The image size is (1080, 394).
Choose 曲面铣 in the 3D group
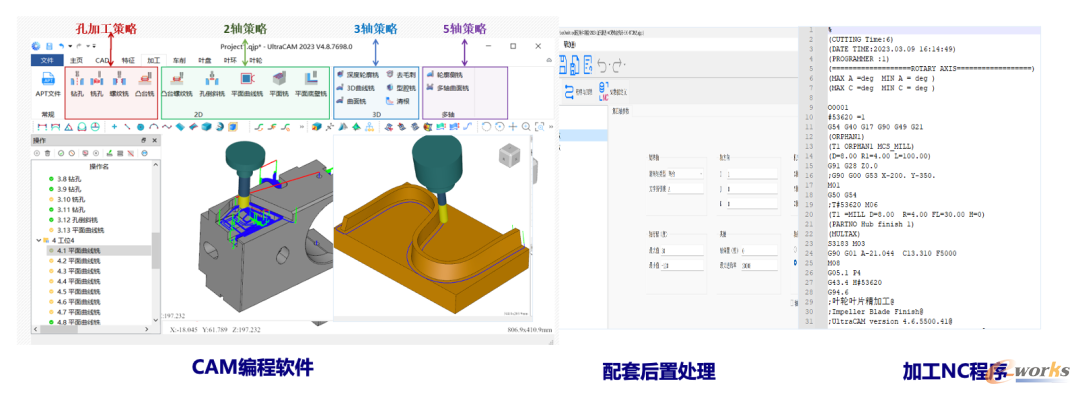click(x=351, y=101)
